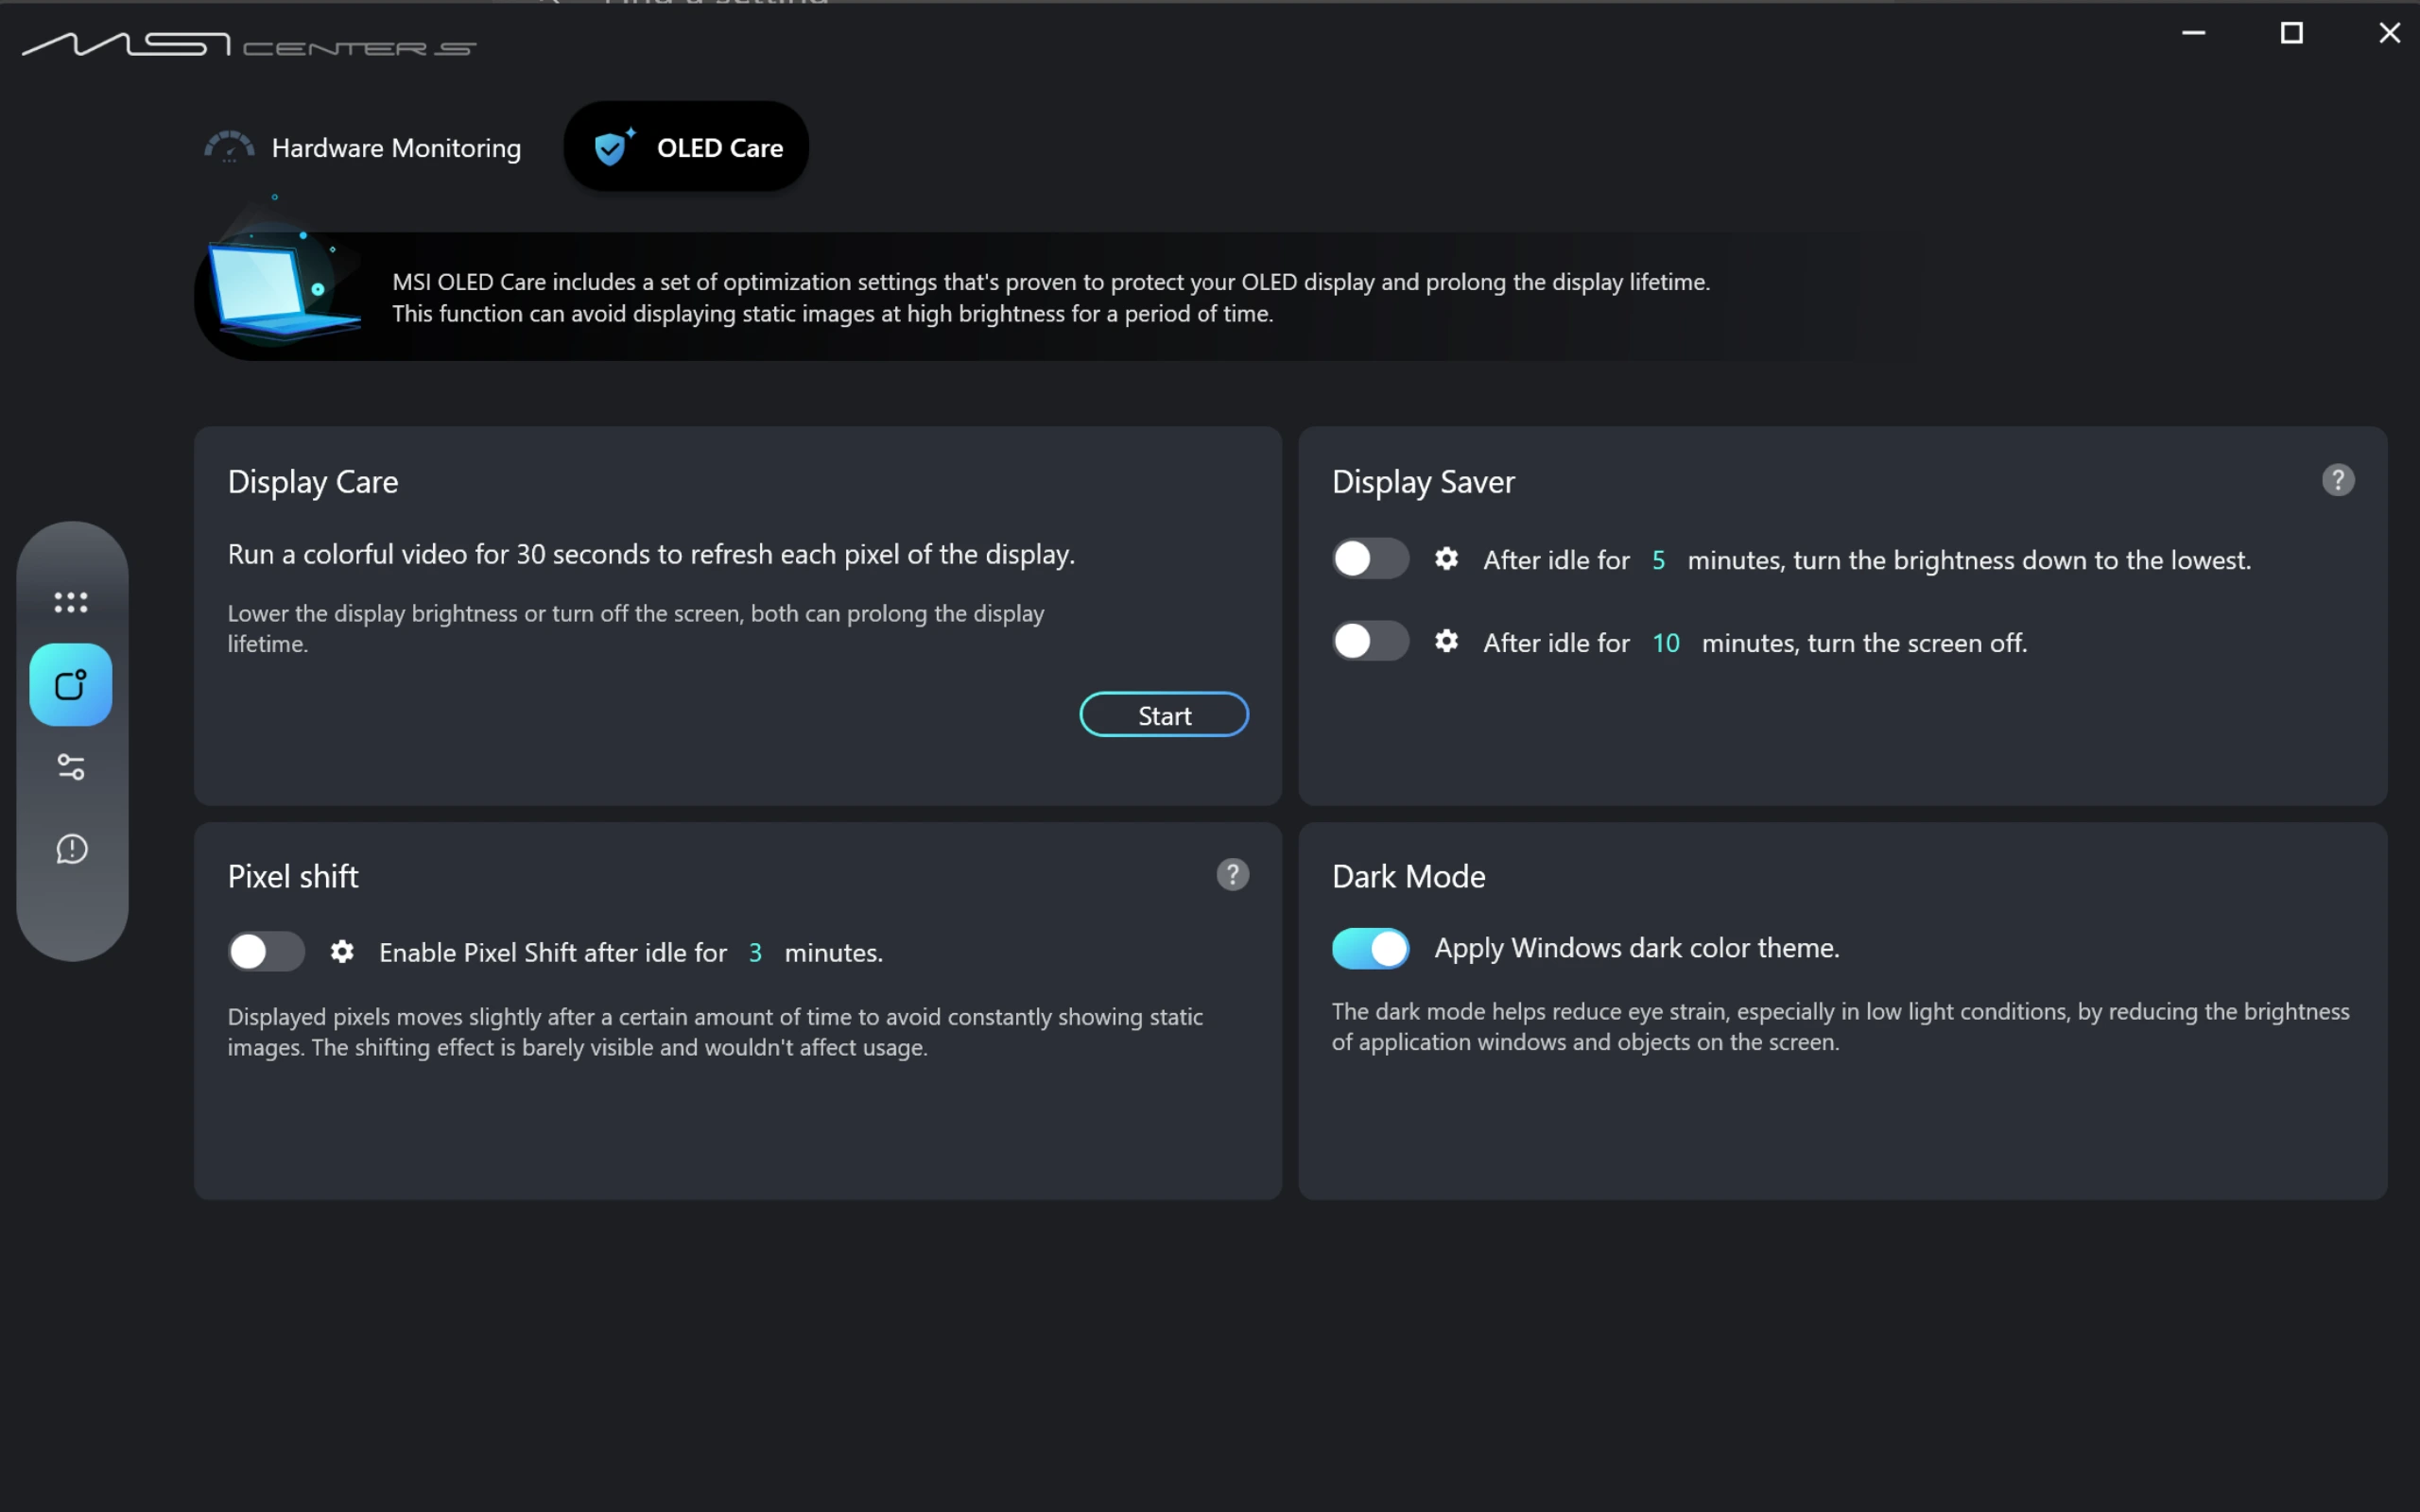Minimize the MSI Center S window
Image resolution: width=2420 pixels, height=1512 pixels.
pyautogui.click(x=2194, y=33)
